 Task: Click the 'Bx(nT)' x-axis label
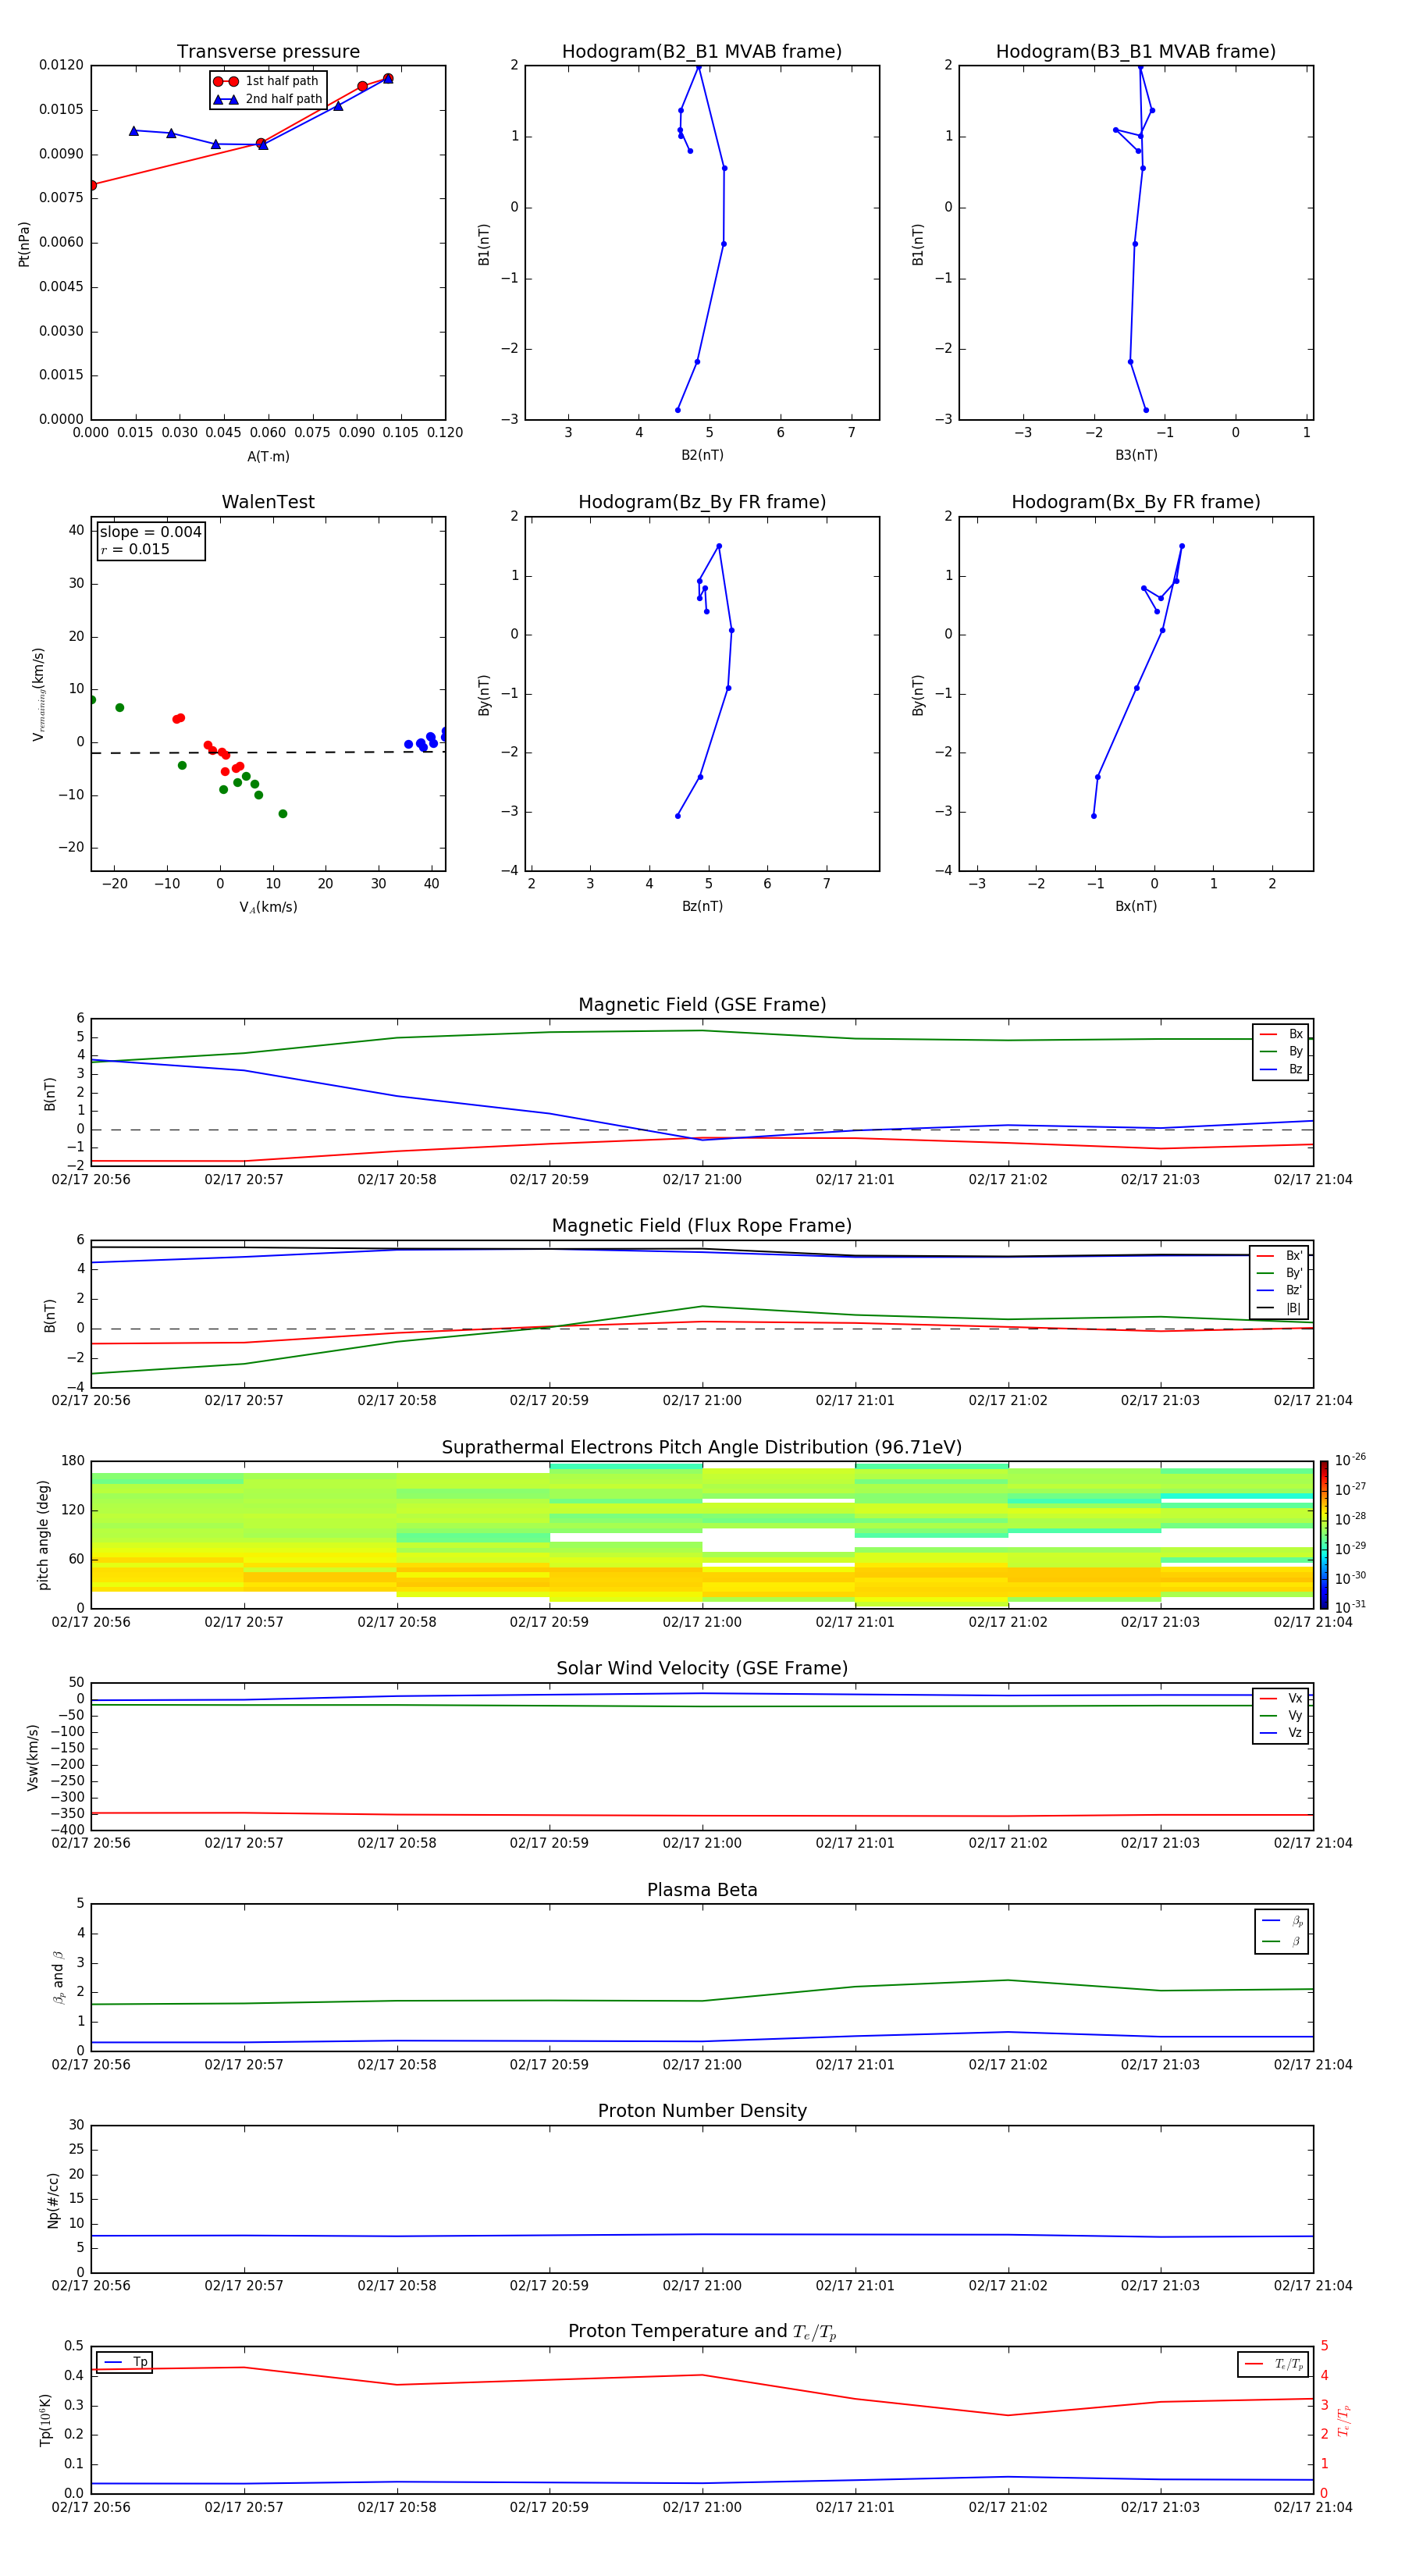(x=1136, y=906)
